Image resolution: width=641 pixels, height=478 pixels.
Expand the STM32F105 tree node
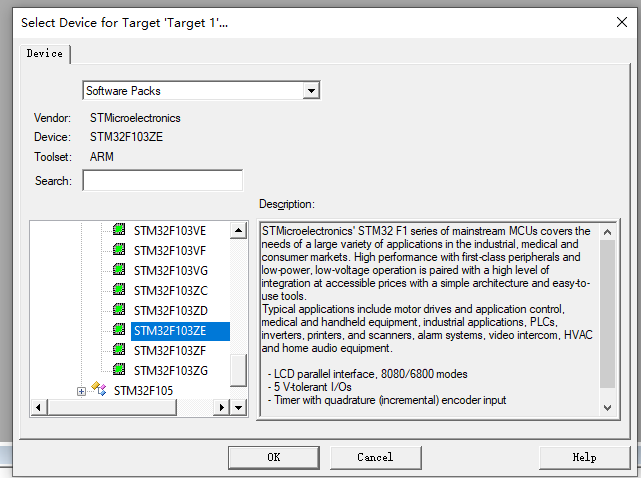pyautogui.click(x=81, y=392)
